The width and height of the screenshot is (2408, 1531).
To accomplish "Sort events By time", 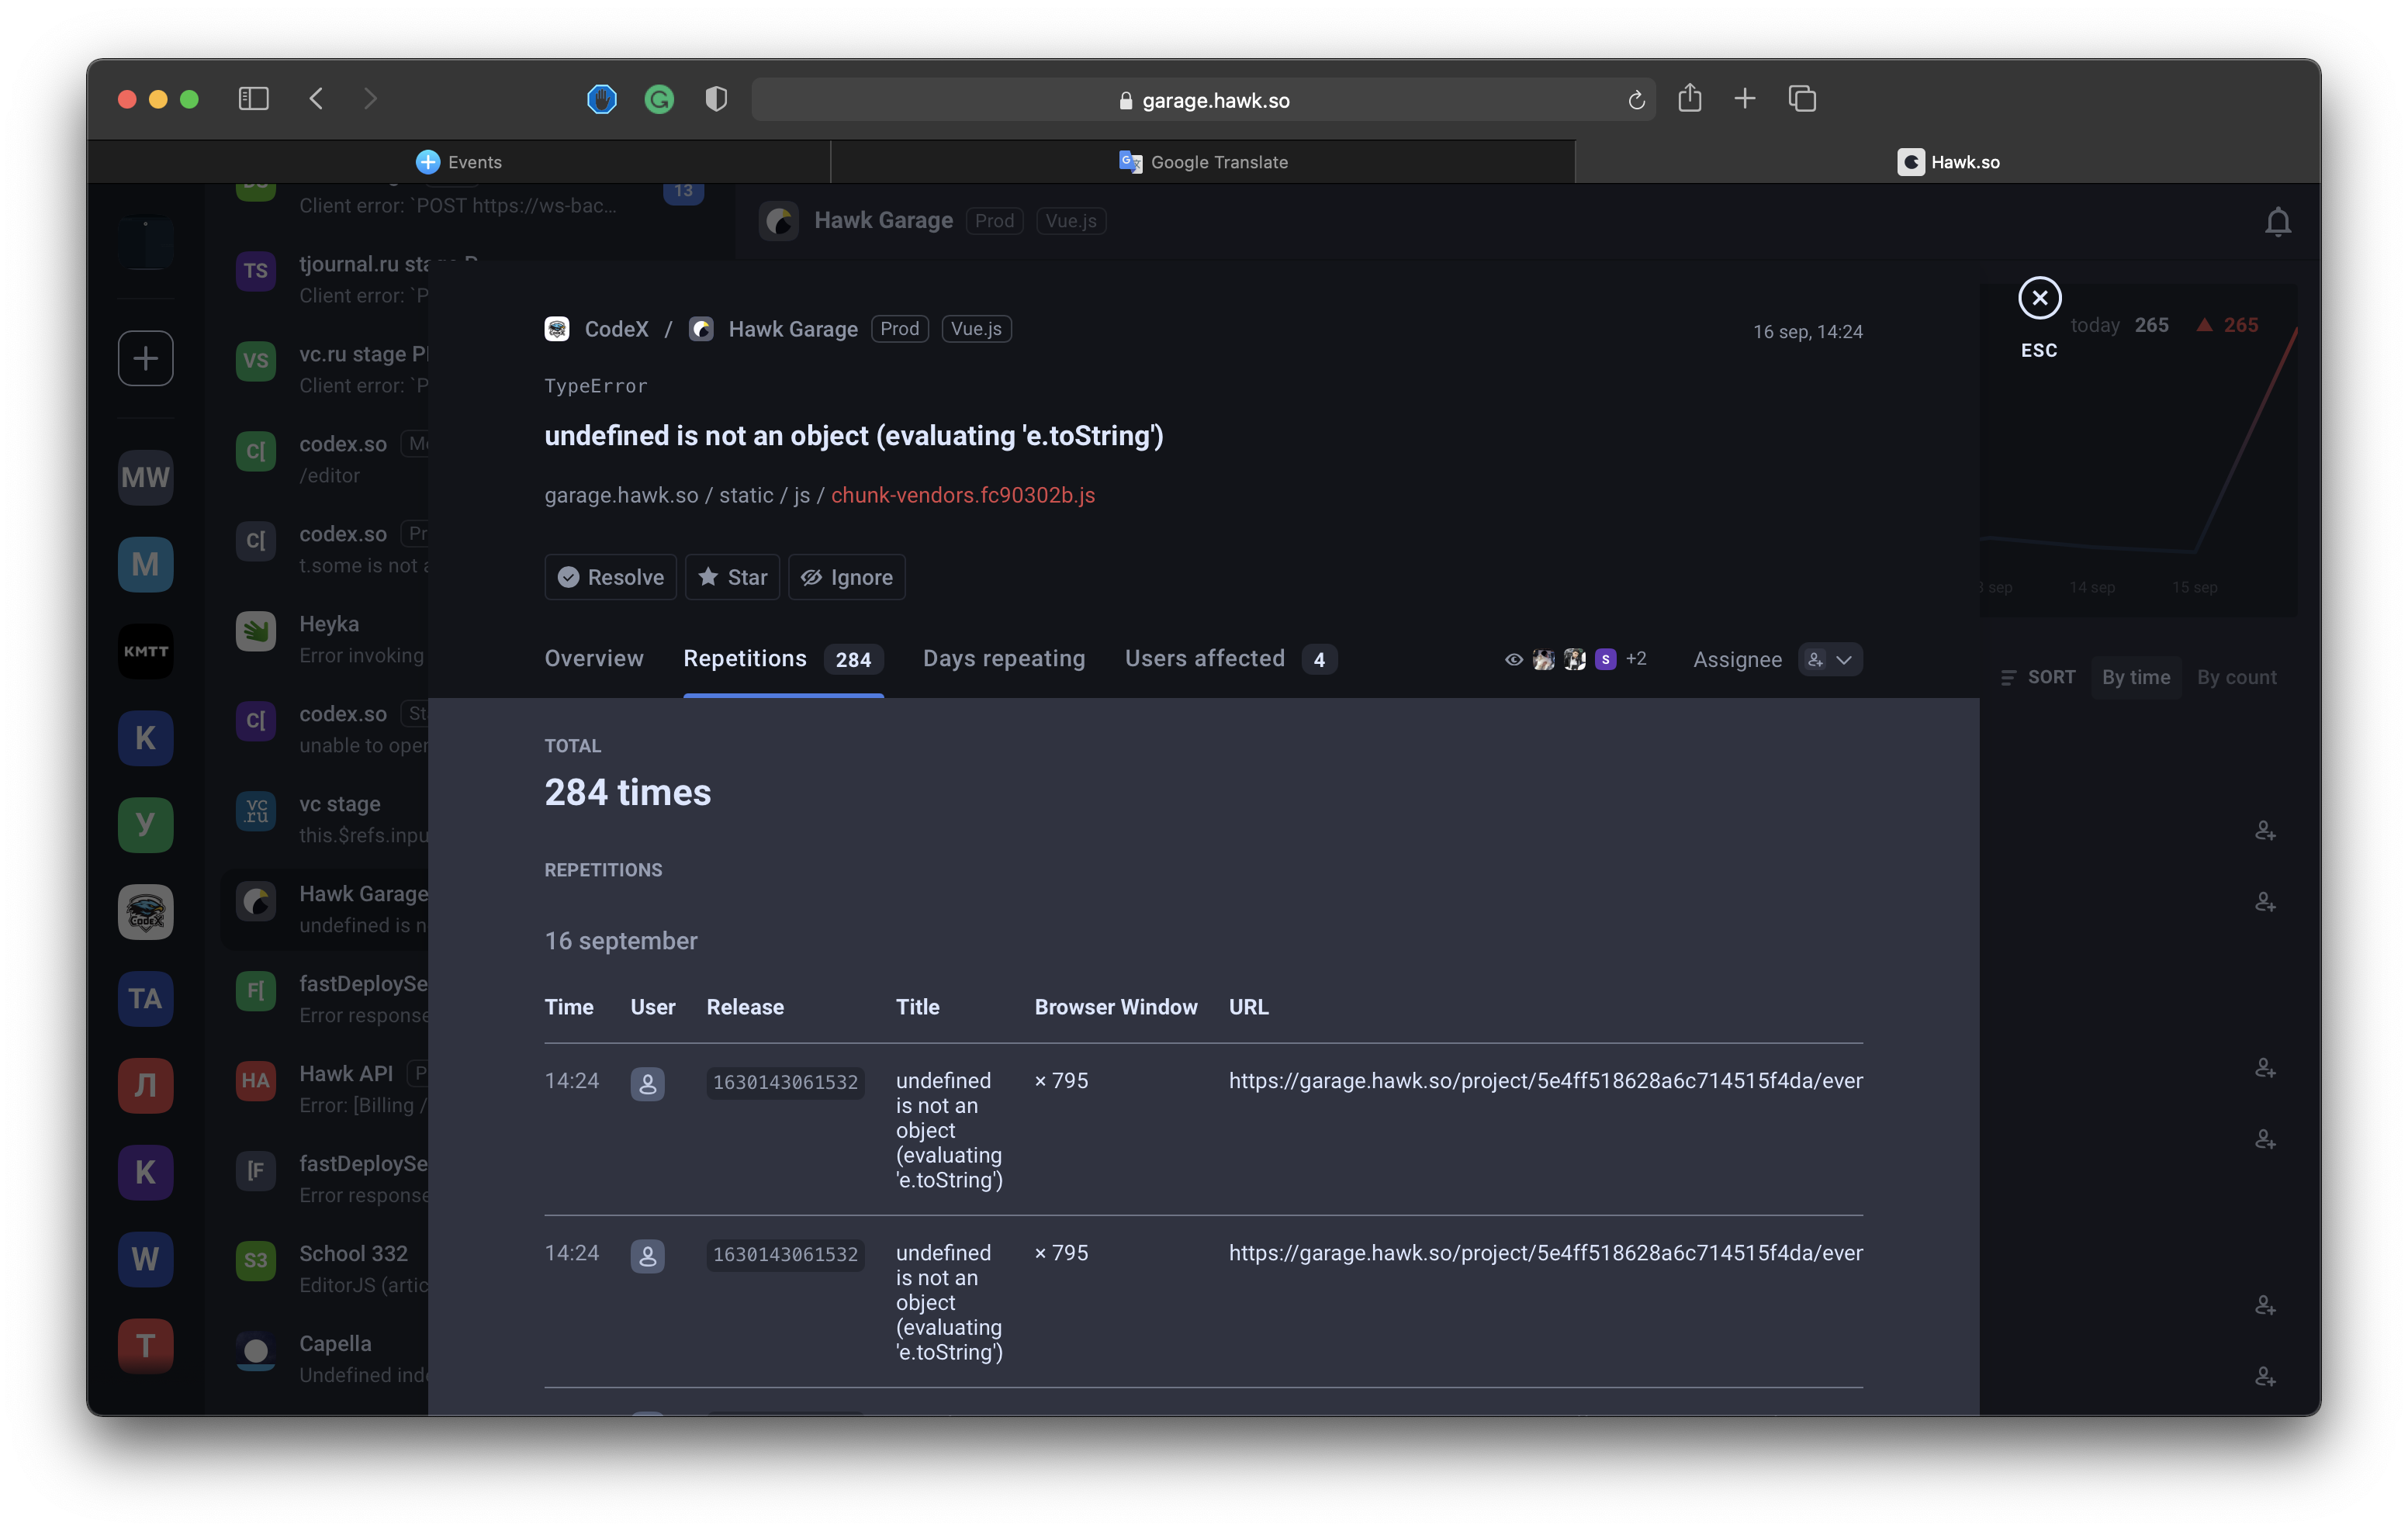I will (x=2135, y=677).
